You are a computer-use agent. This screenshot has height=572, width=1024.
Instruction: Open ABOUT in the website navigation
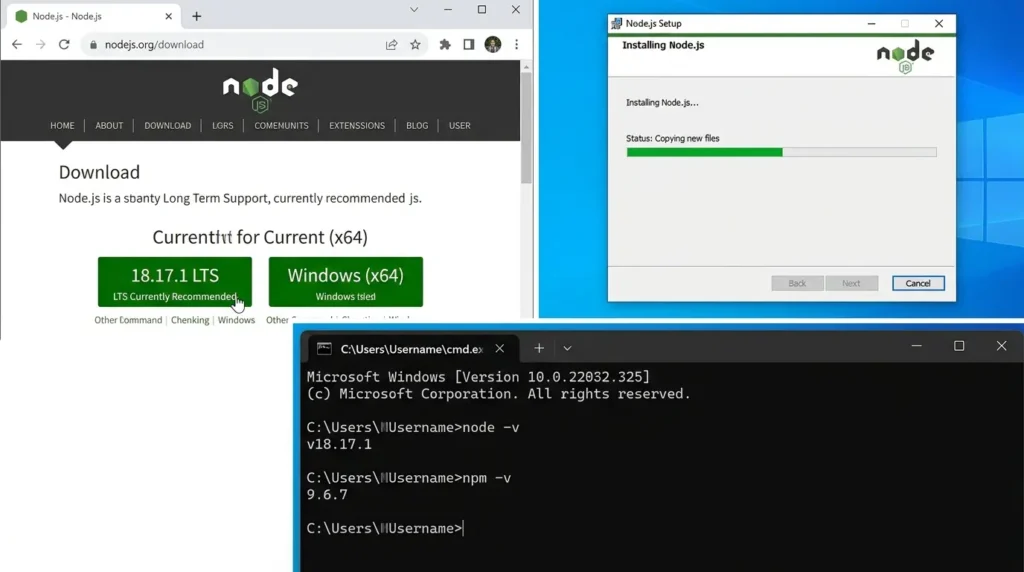[x=109, y=125]
